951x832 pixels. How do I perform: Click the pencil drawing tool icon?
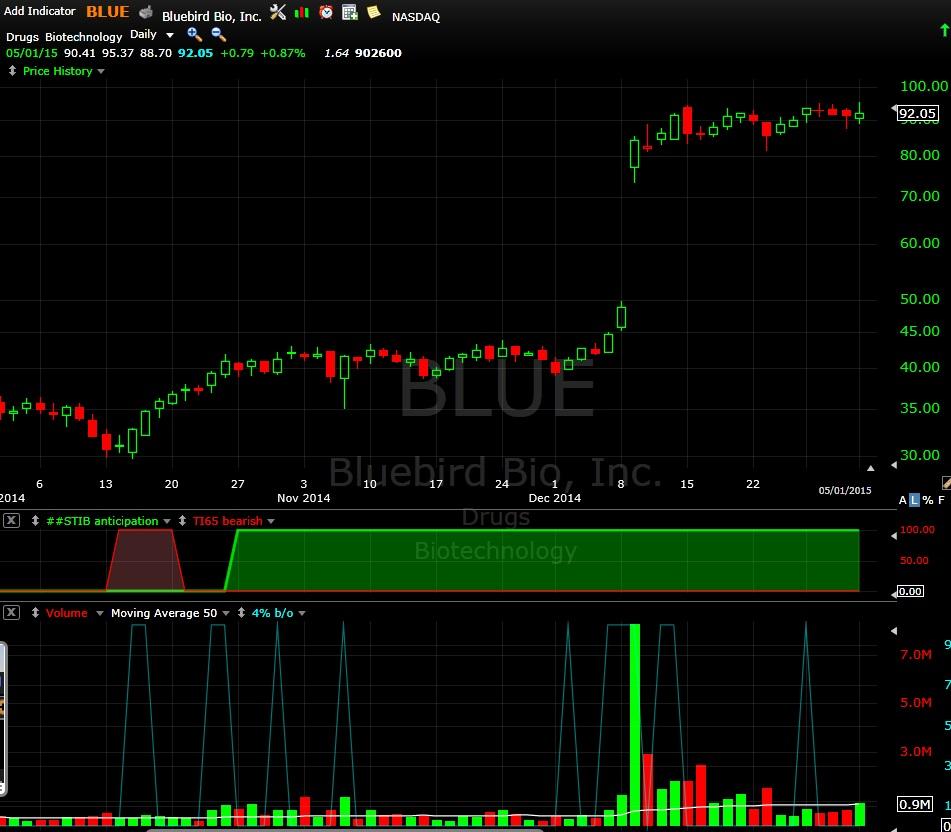pos(946,483)
